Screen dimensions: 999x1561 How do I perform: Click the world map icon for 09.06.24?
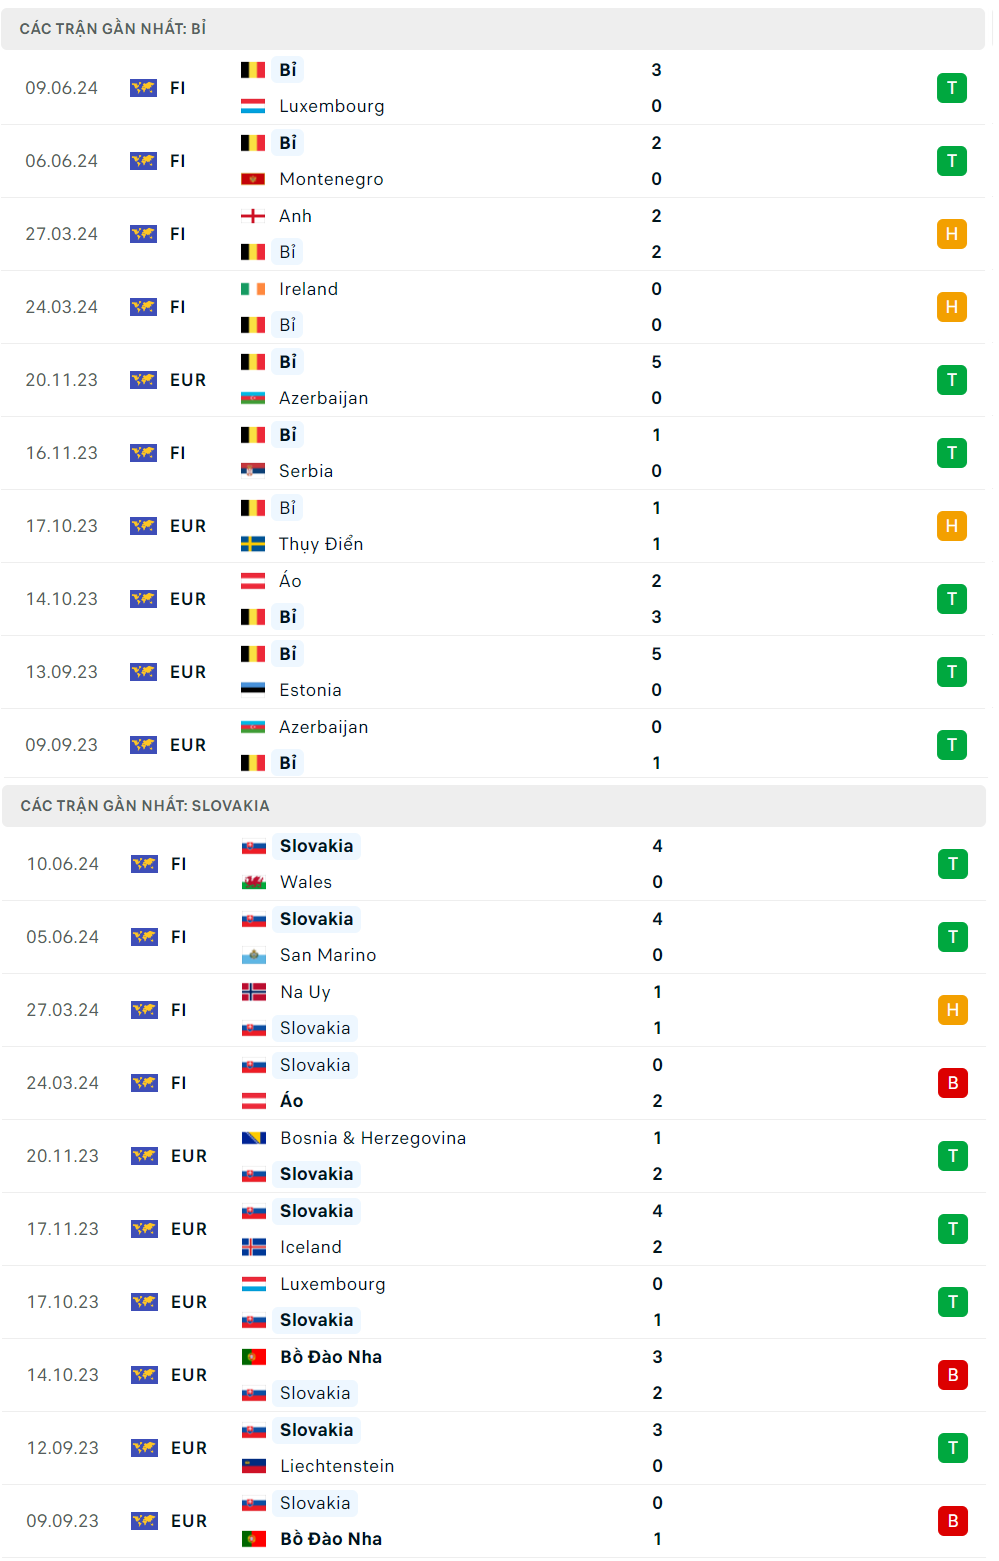coord(144,88)
